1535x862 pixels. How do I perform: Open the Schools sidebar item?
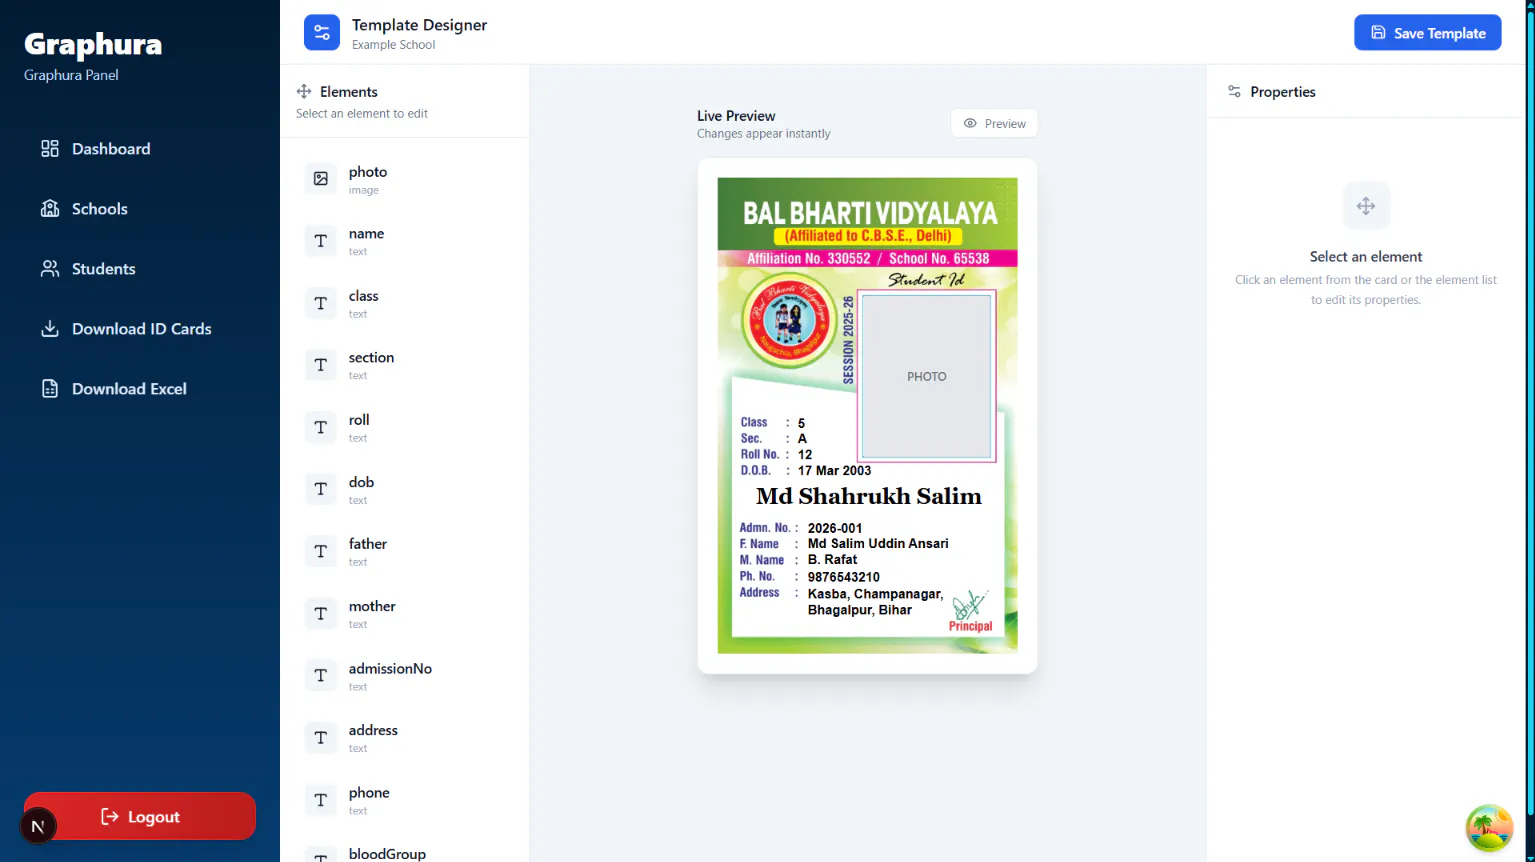[x=140, y=209]
